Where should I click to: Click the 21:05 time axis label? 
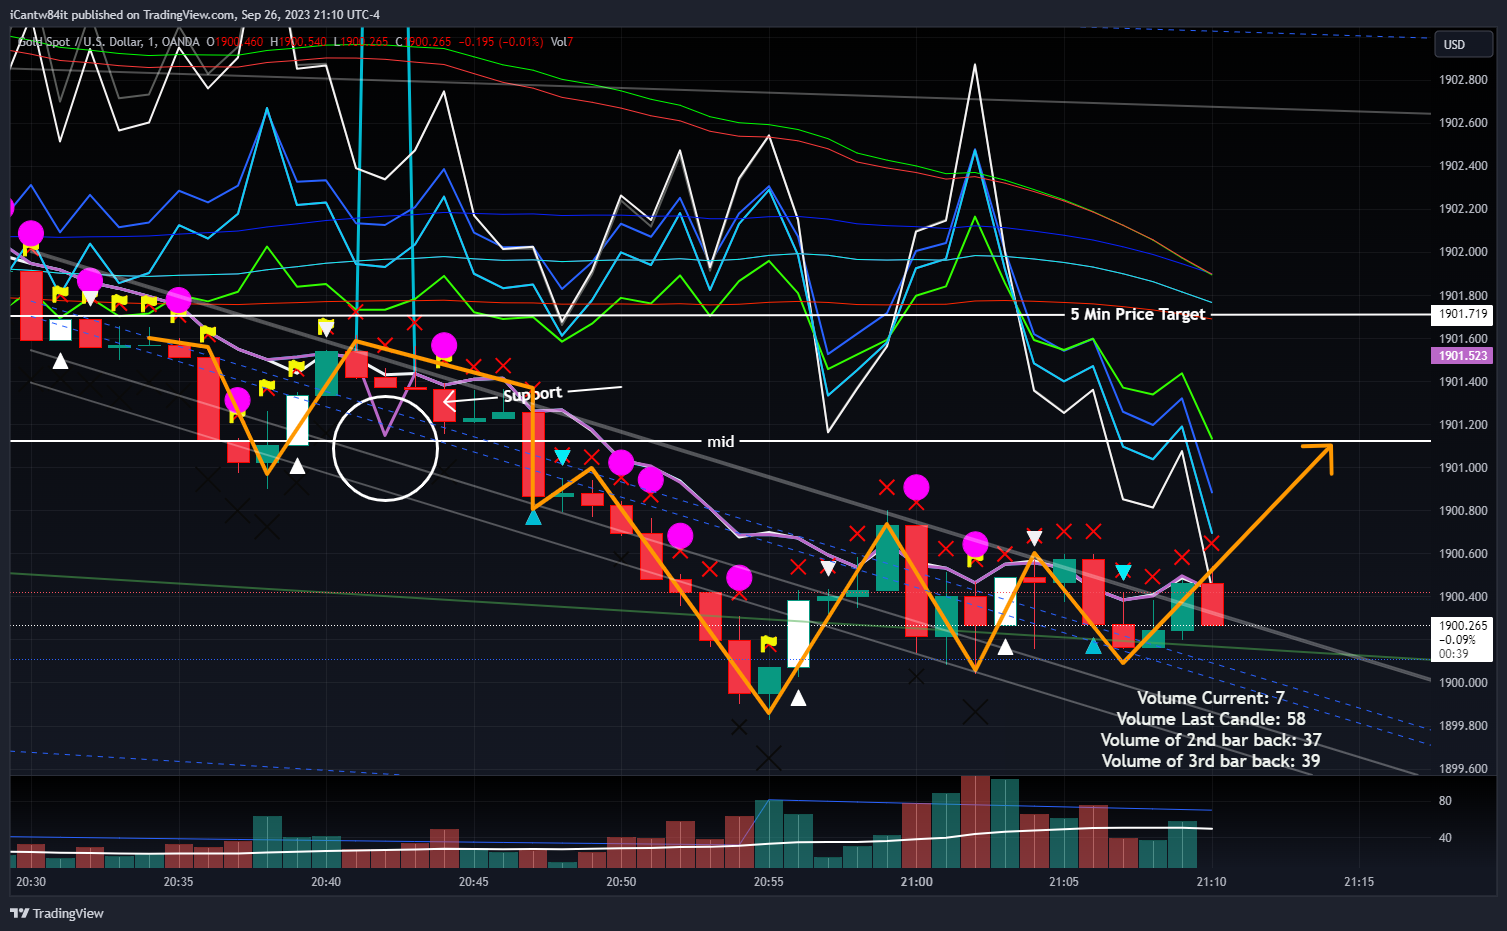coord(1064,882)
